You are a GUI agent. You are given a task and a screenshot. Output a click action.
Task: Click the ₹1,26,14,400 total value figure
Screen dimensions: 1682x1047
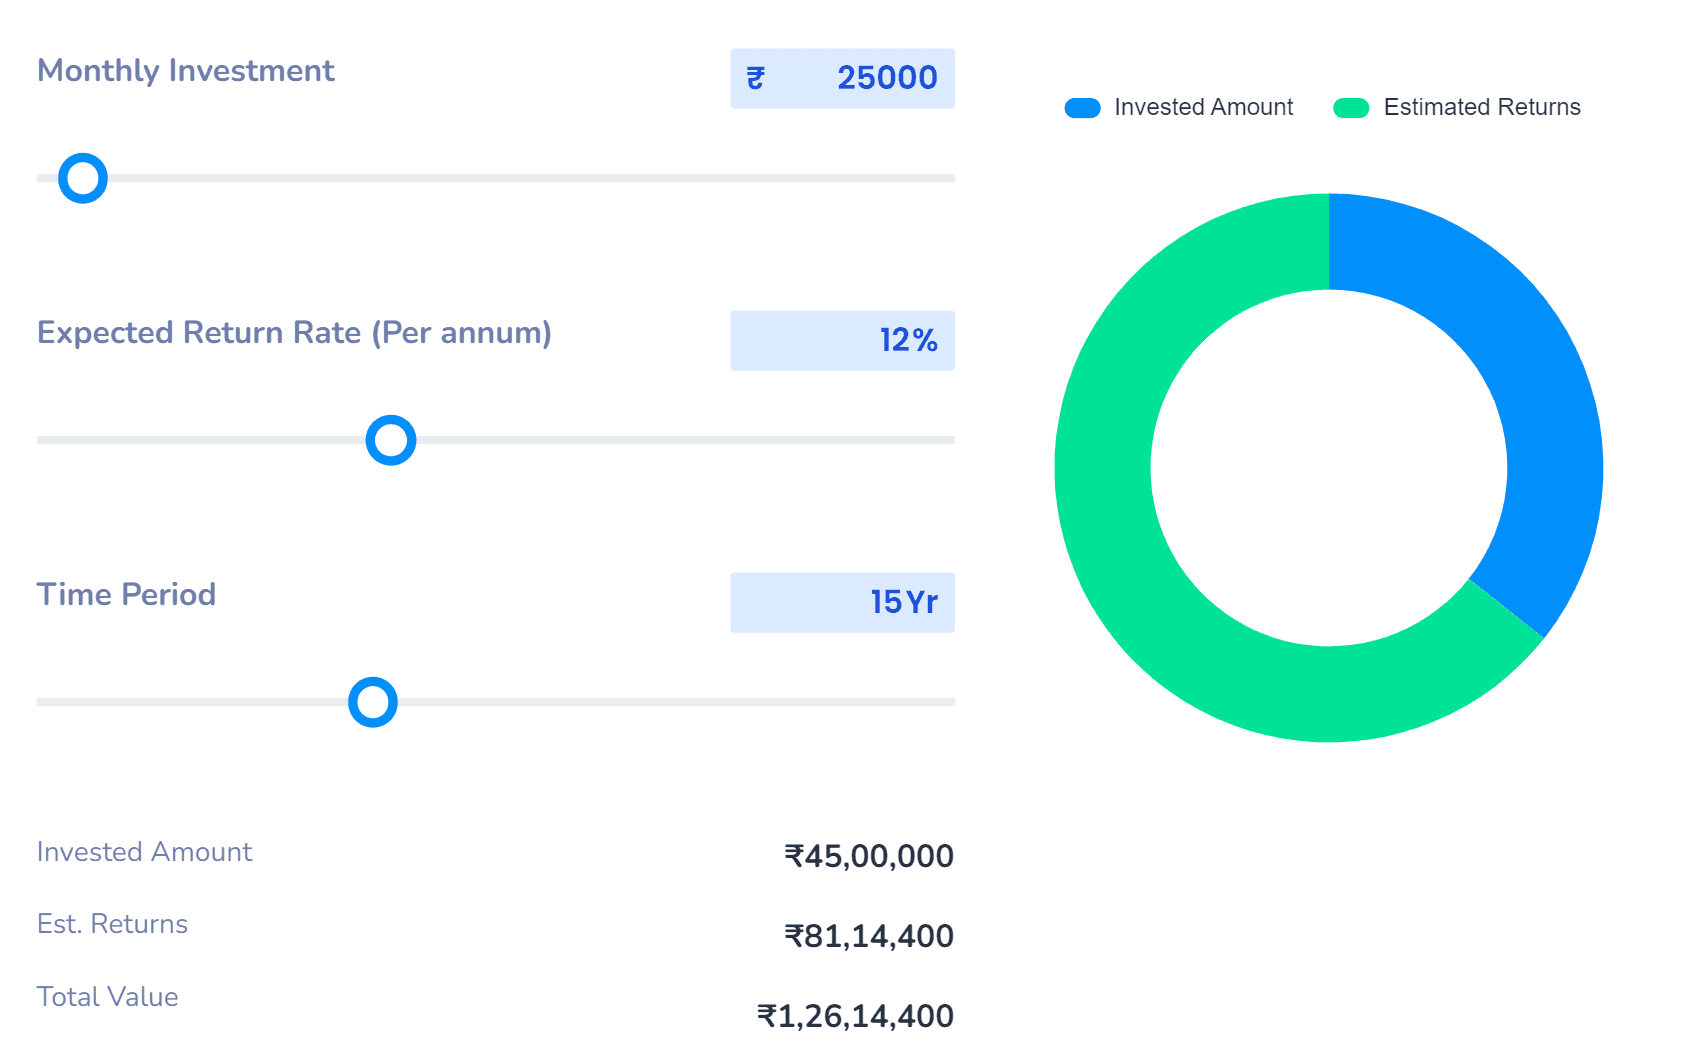(855, 1016)
